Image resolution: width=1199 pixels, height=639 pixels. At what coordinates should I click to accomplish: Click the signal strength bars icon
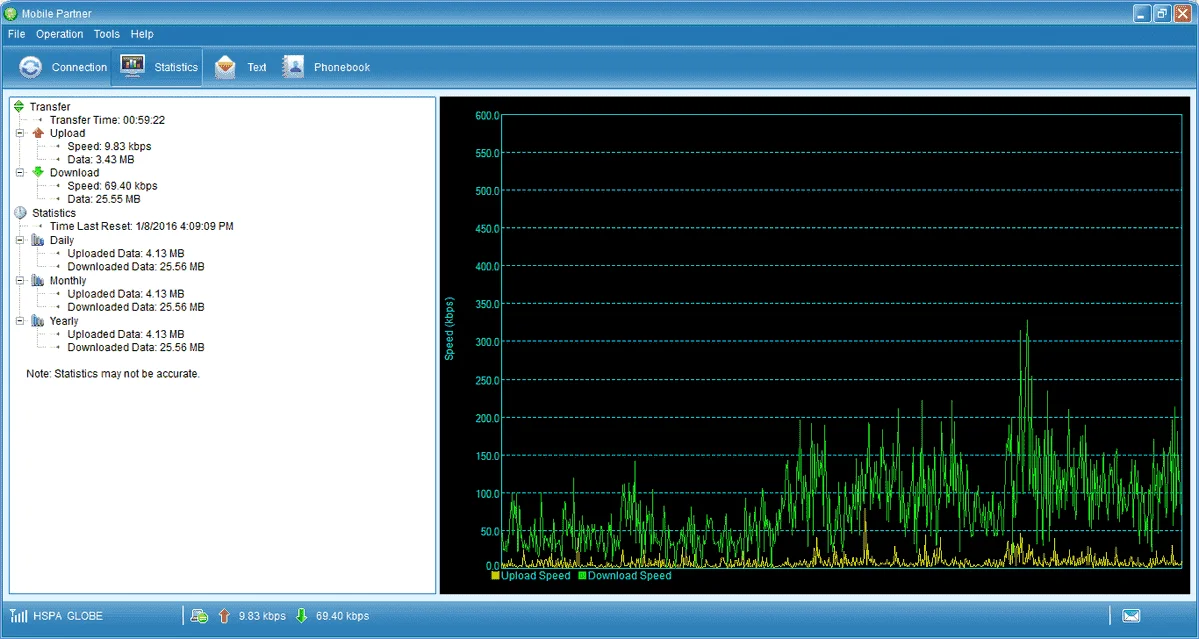coord(19,615)
